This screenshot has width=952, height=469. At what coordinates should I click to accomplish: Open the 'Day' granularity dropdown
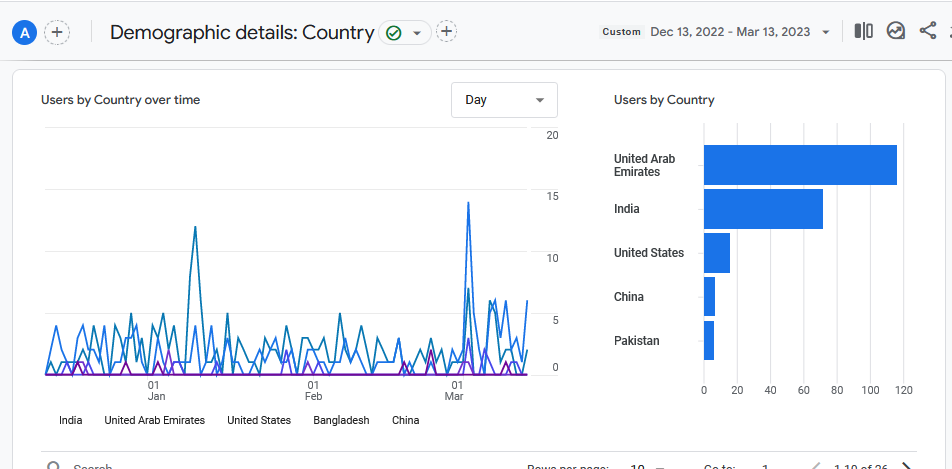click(504, 100)
